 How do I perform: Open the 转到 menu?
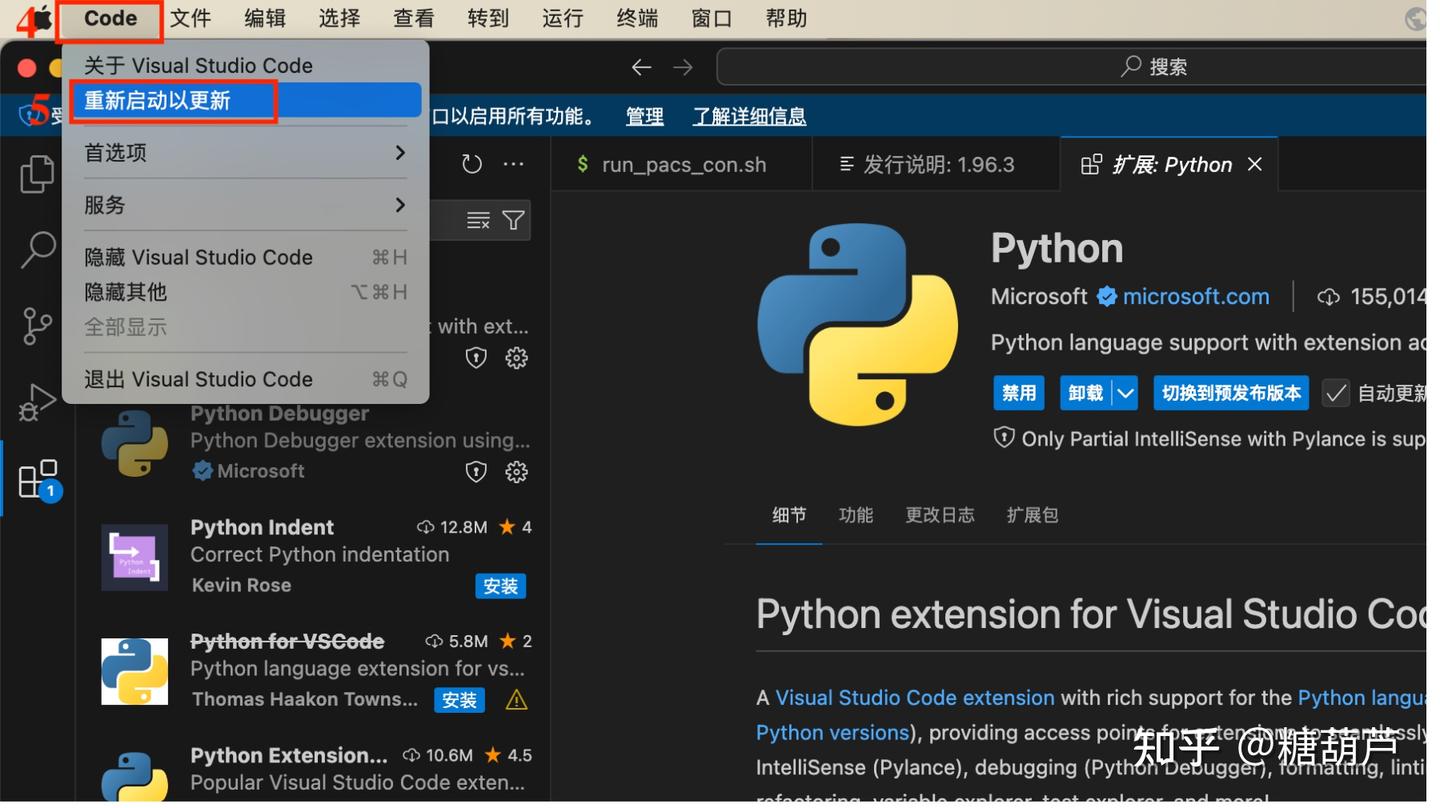tap(488, 19)
